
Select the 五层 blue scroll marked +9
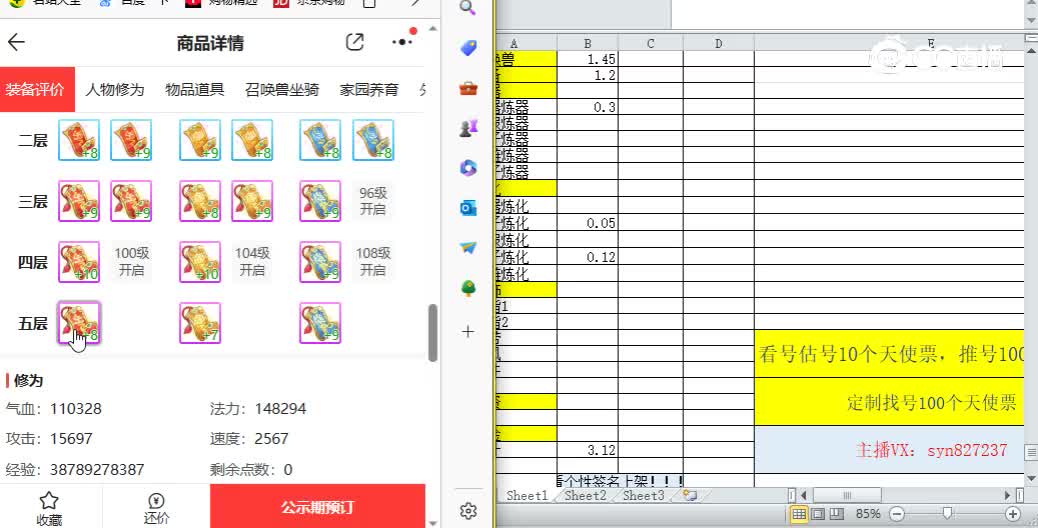pyautogui.click(x=320, y=323)
